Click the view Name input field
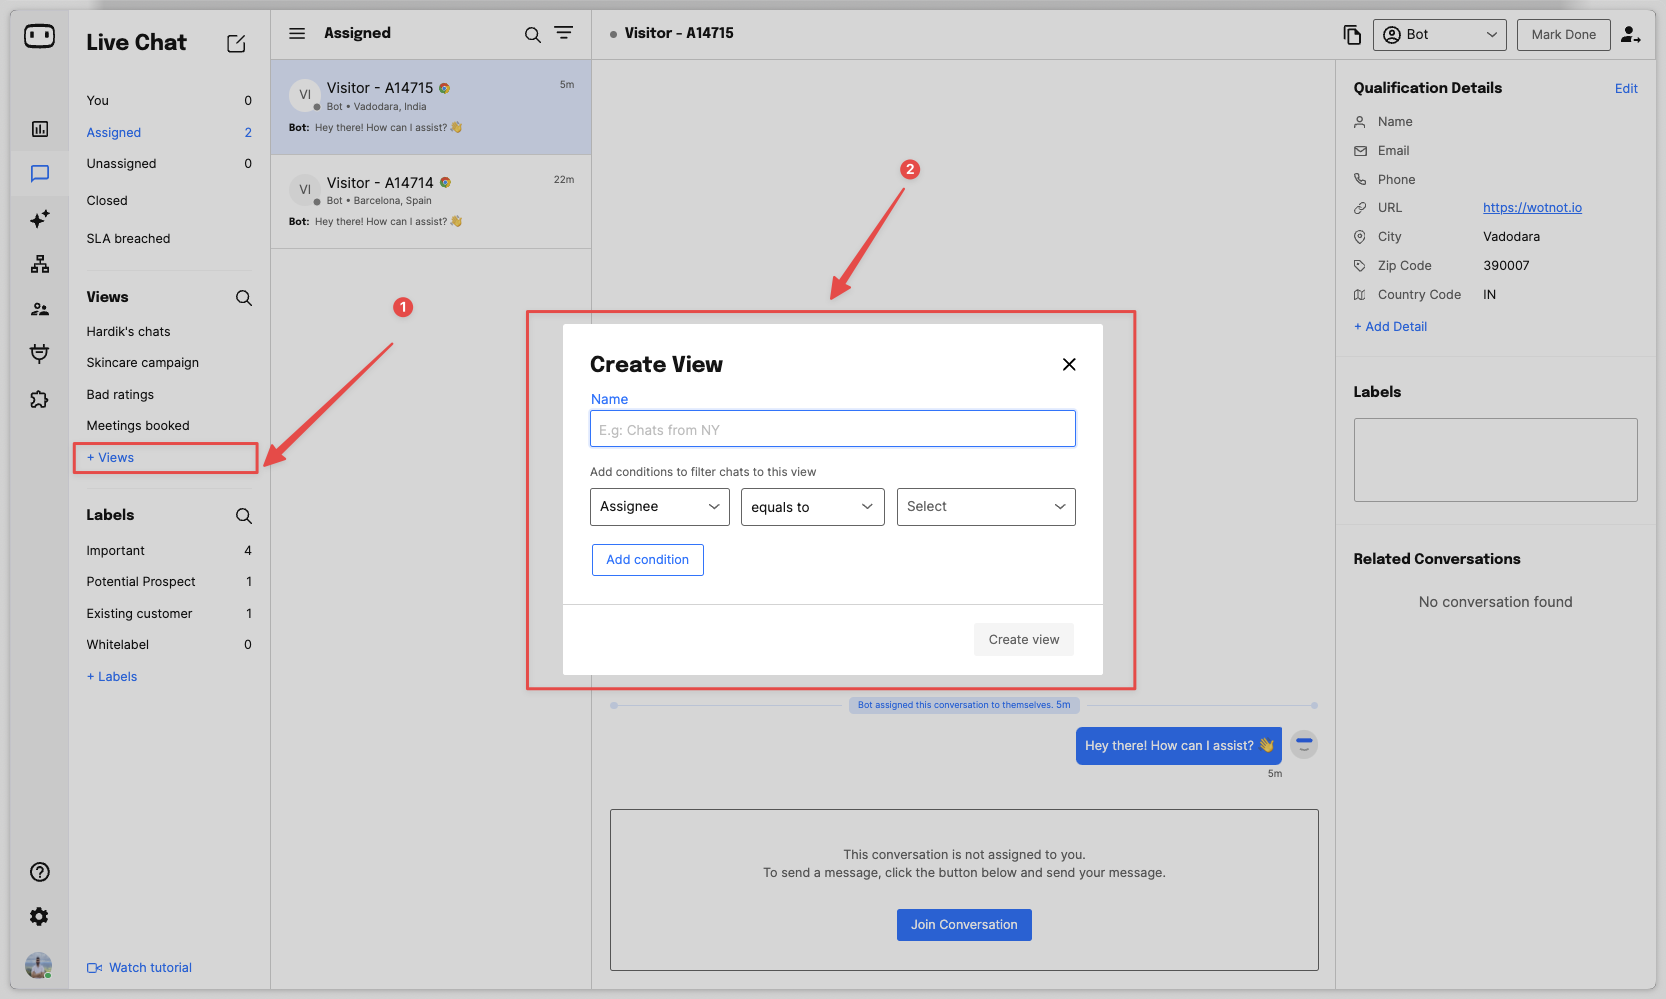 tap(832, 430)
